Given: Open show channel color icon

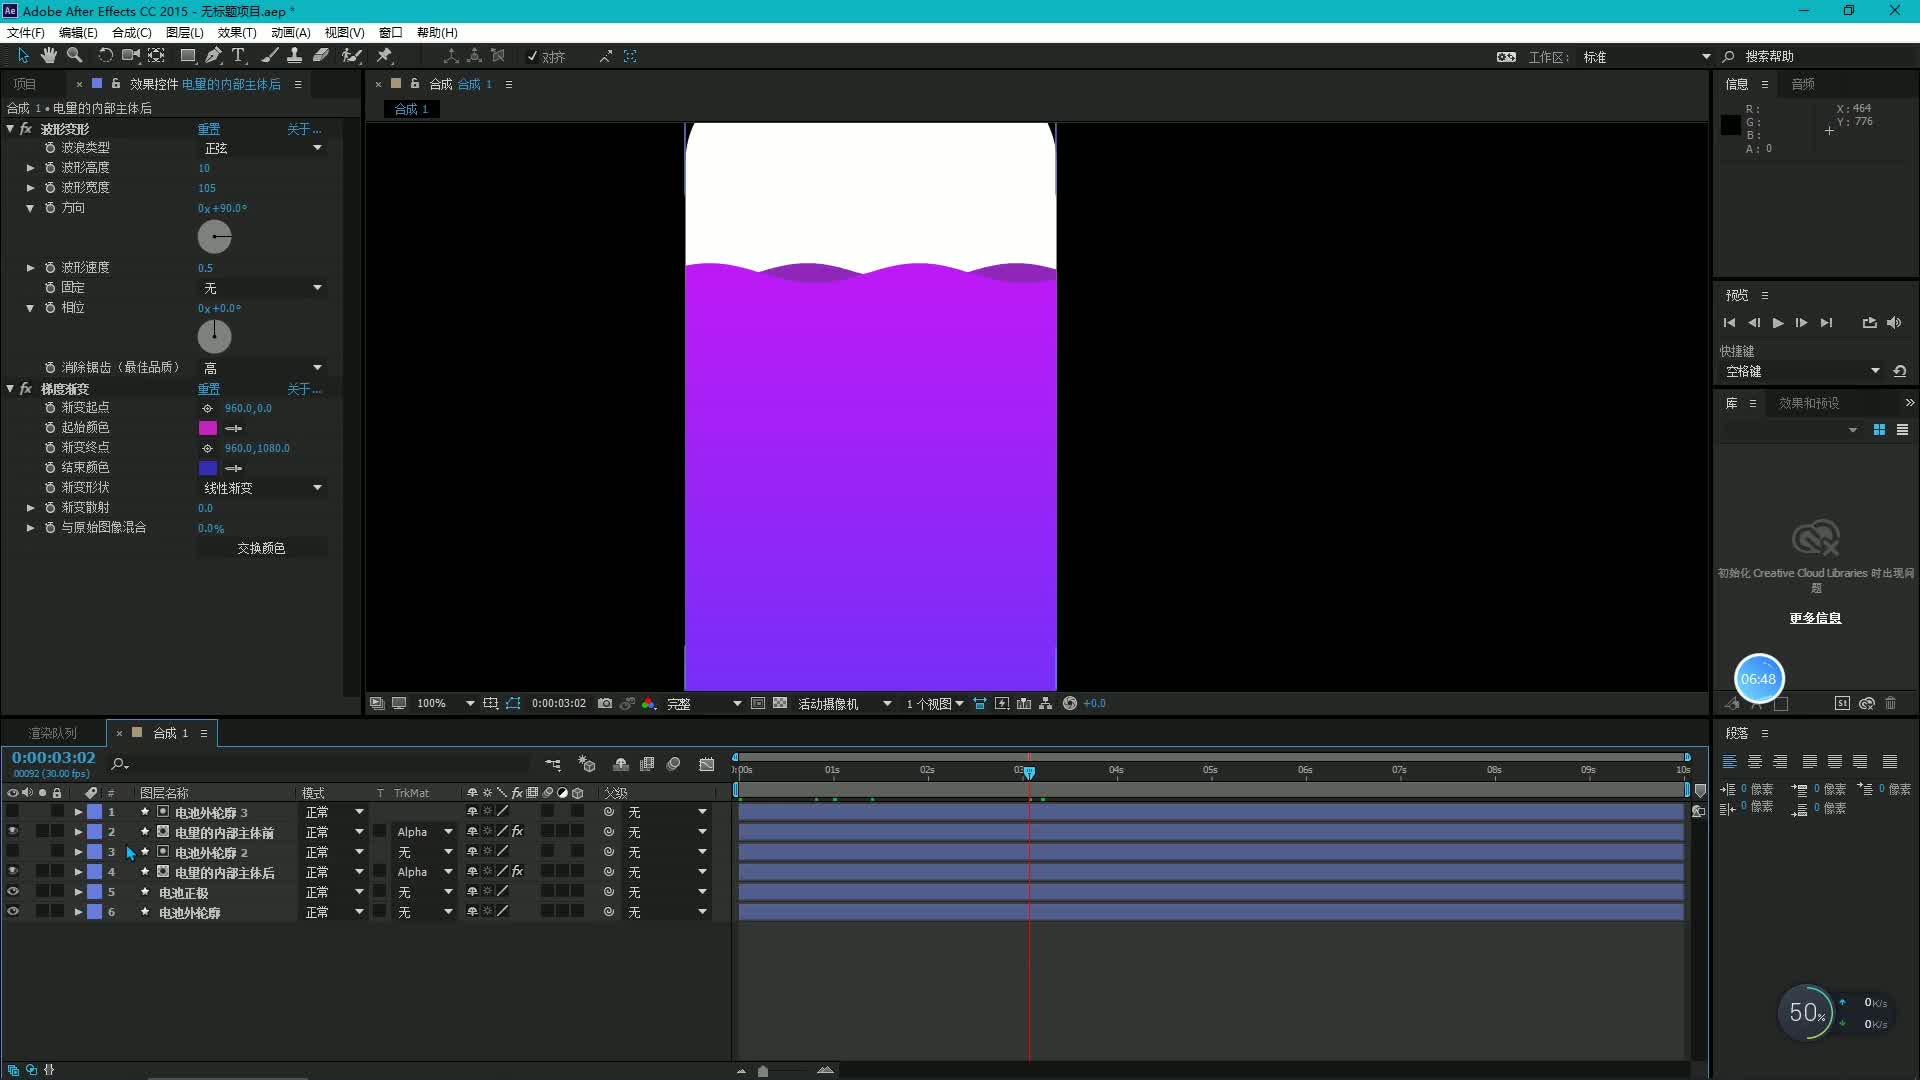Looking at the screenshot, I should pyautogui.click(x=648, y=704).
